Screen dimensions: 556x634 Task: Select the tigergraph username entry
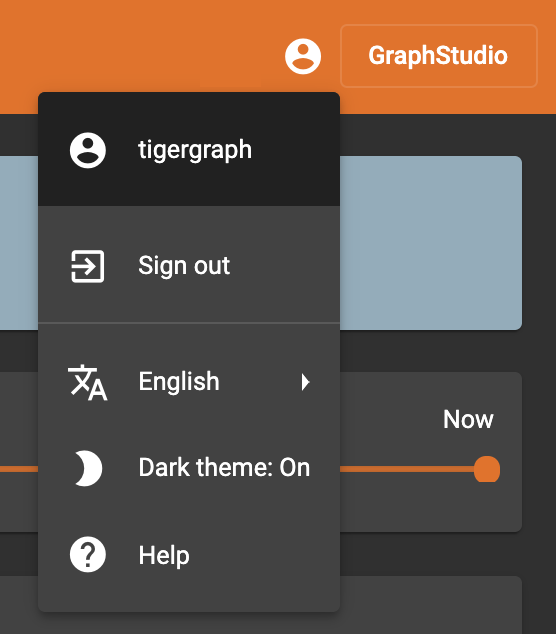pos(189,149)
